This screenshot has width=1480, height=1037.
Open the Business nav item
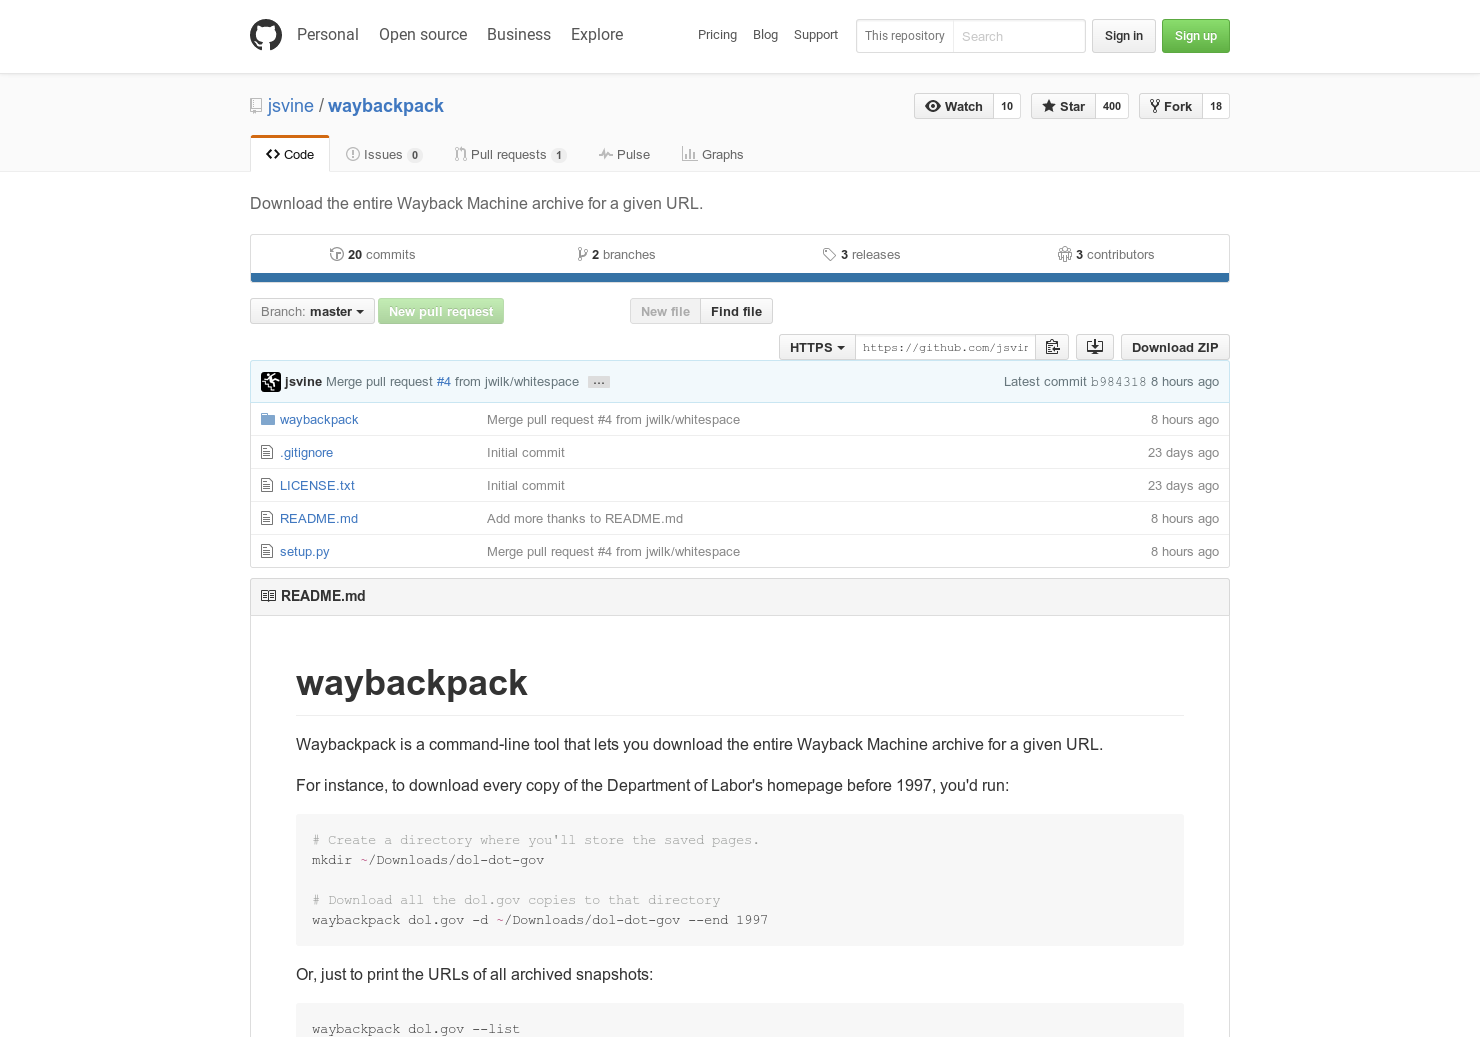(x=519, y=34)
